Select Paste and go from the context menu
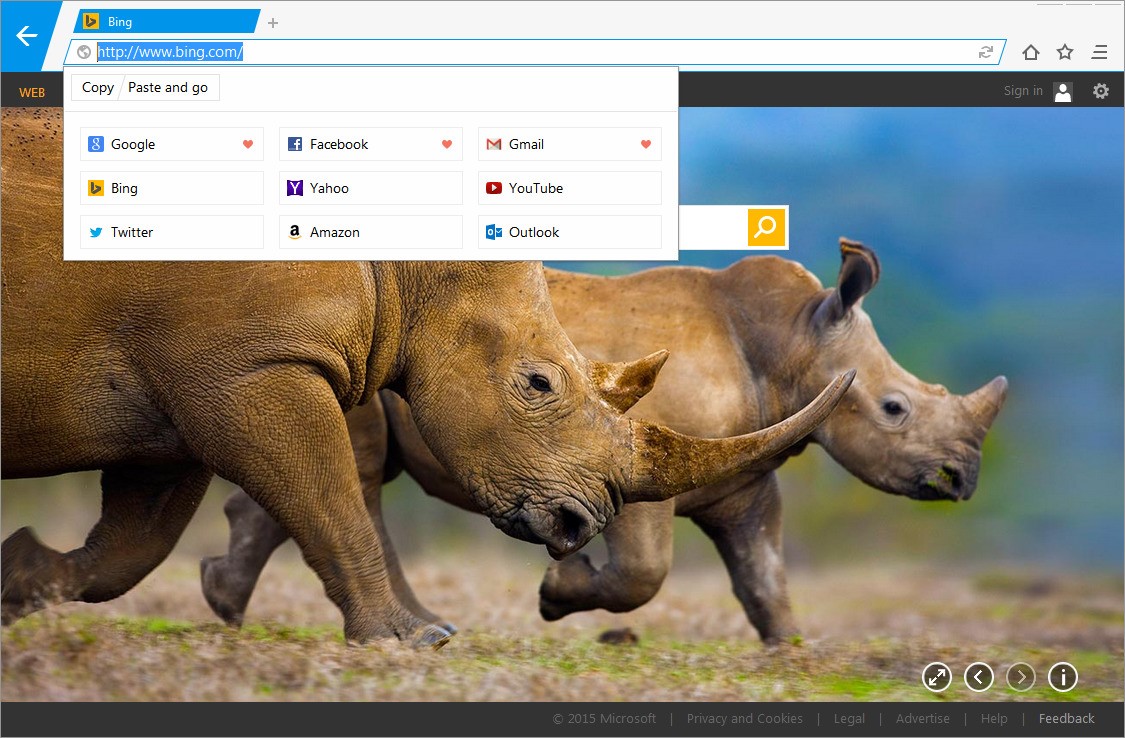 tap(167, 87)
